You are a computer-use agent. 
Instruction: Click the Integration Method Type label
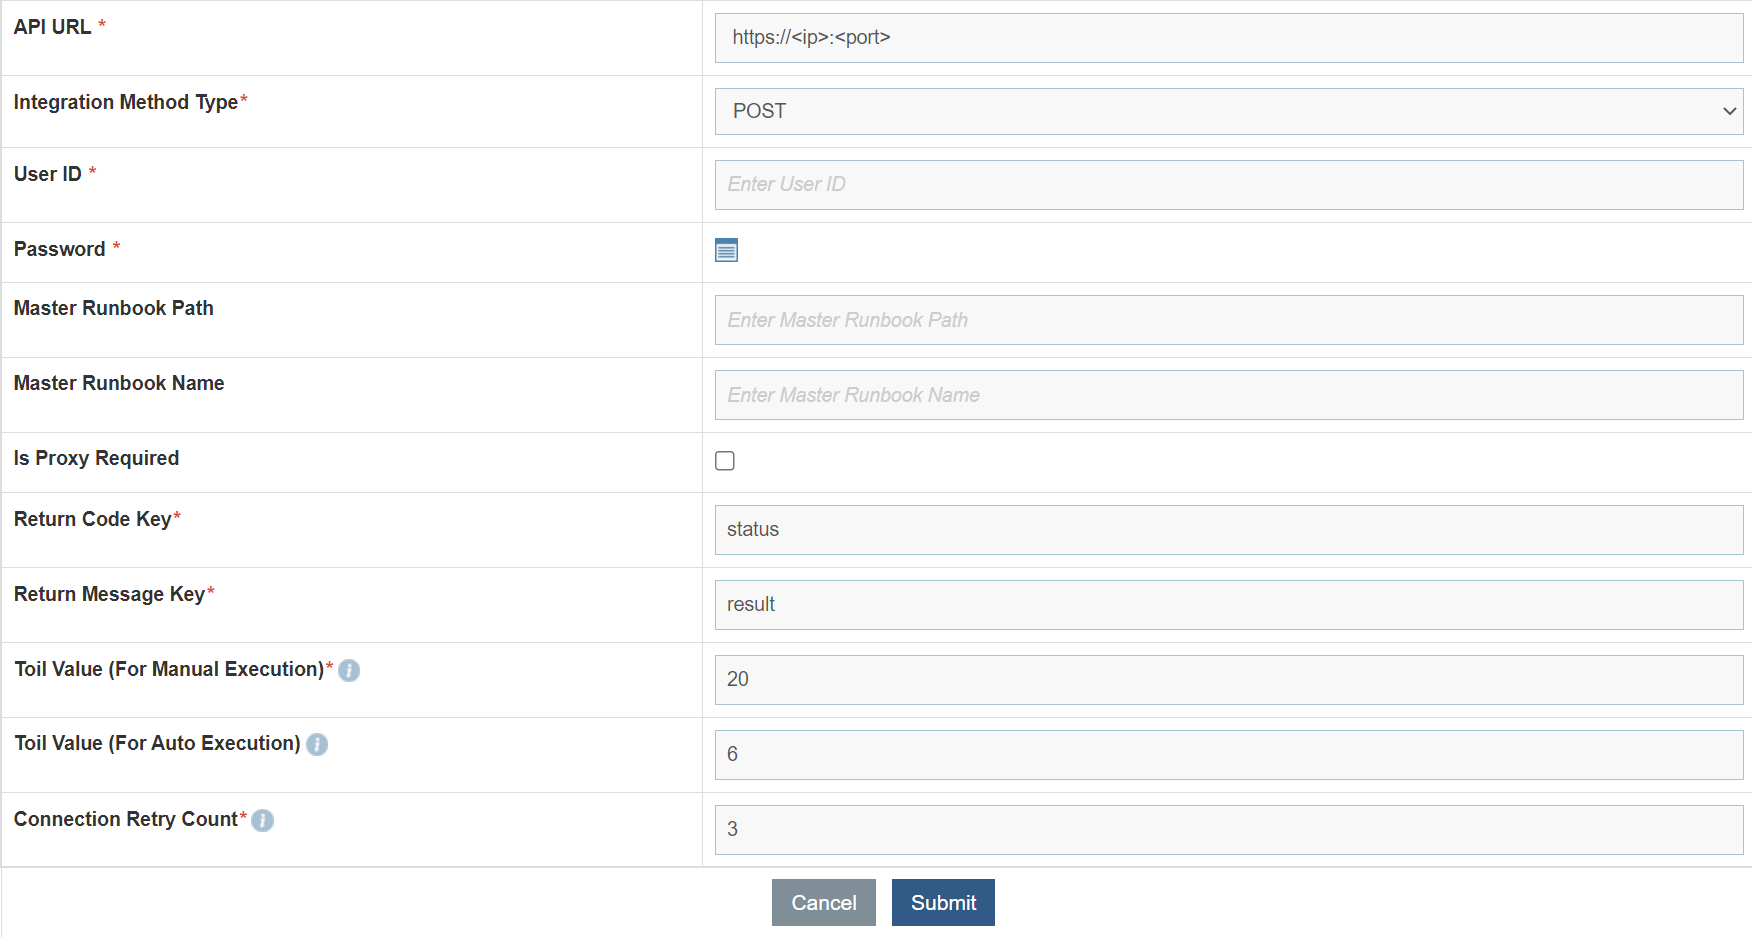(x=126, y=103)
